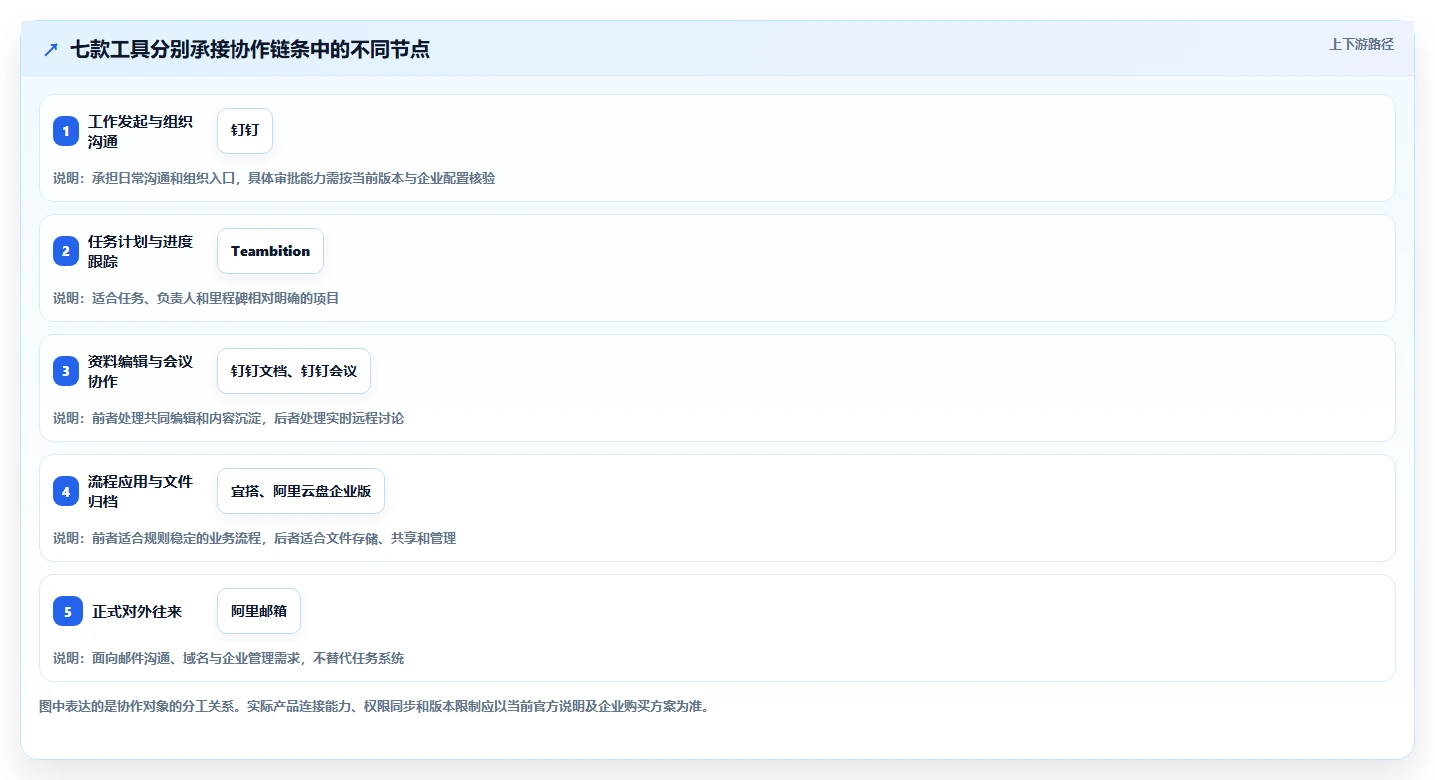Click the note starting 说明:前者处理共同编辑和内容沉淀
The width and height of the screenshot is (1435, 780).
229,418
